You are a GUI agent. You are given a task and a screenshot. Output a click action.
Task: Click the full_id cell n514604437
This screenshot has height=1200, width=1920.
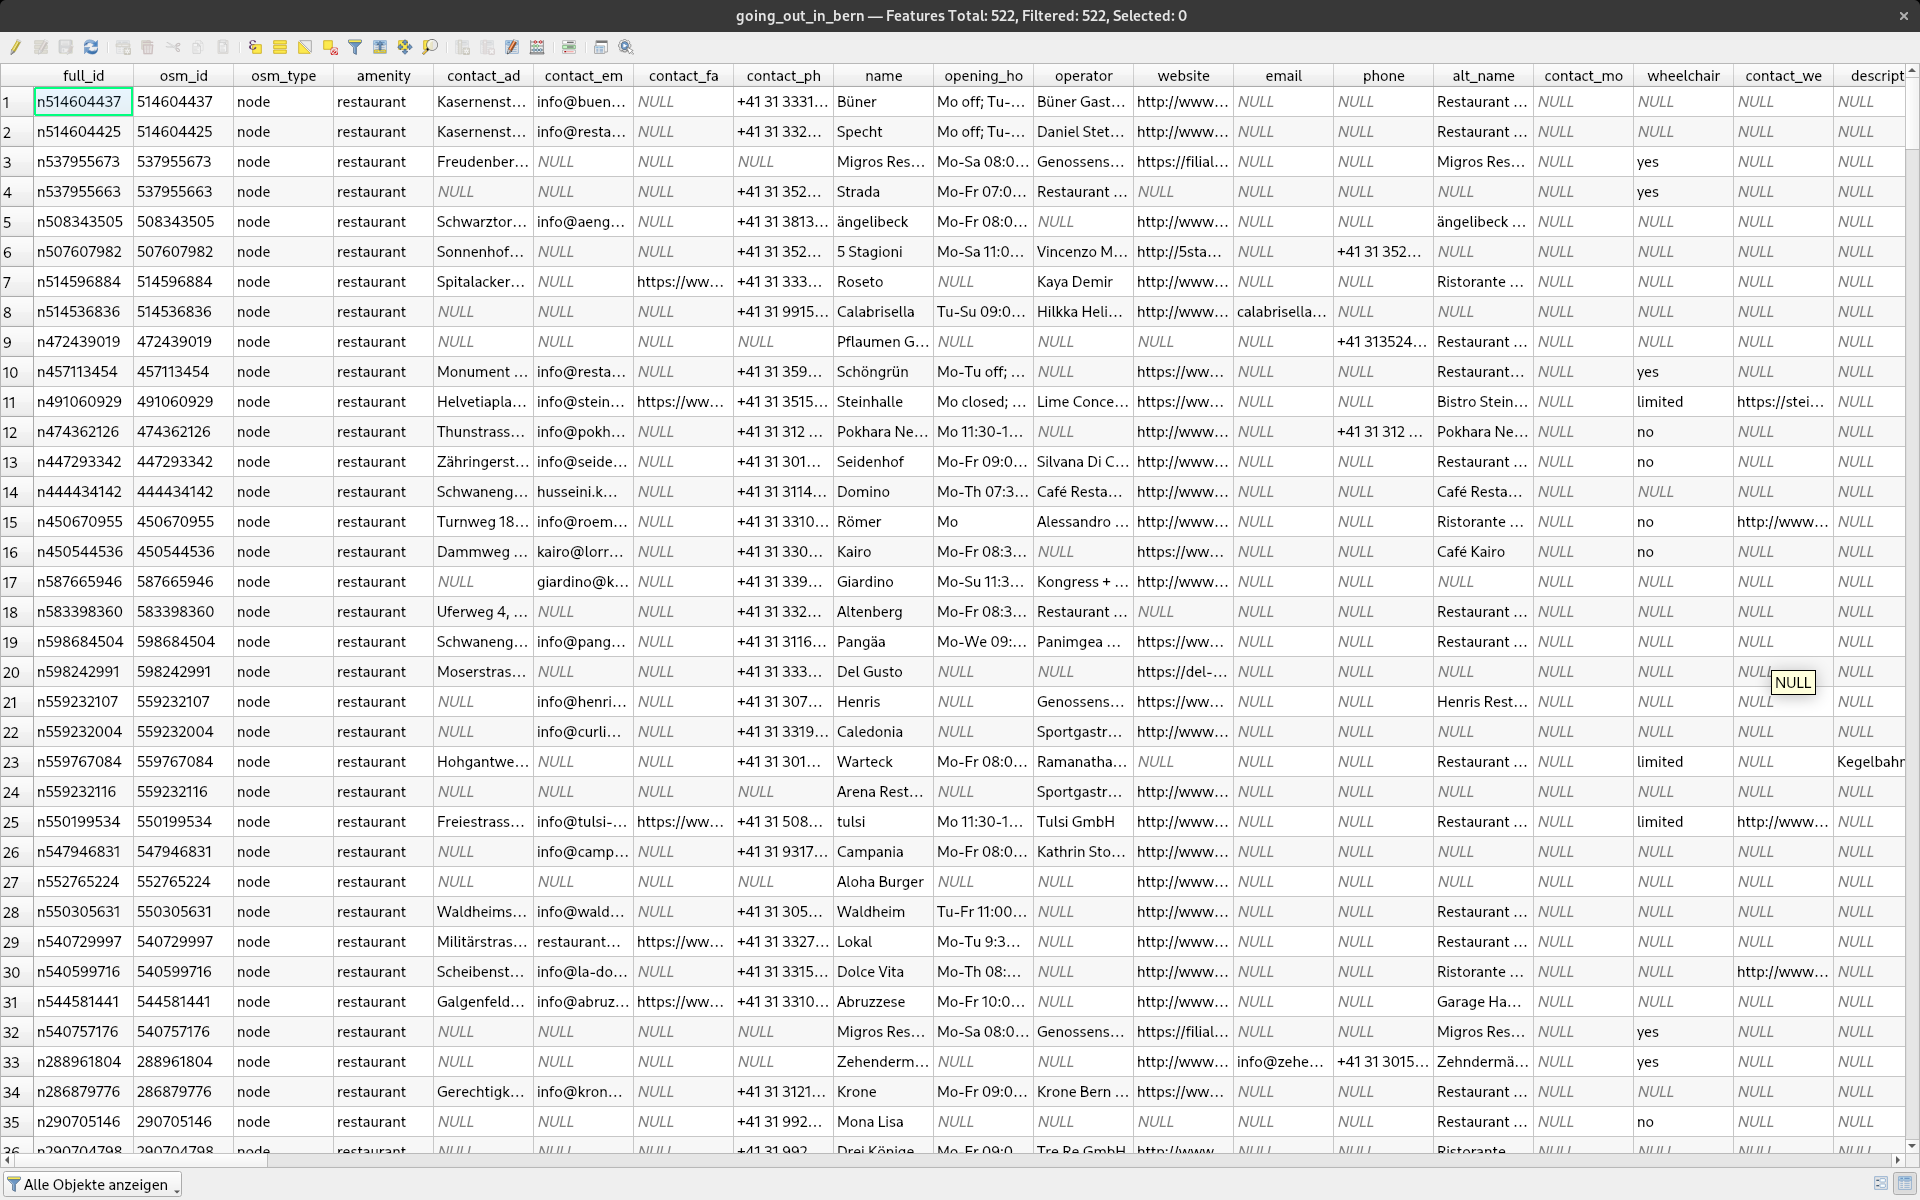coord(83,102)
